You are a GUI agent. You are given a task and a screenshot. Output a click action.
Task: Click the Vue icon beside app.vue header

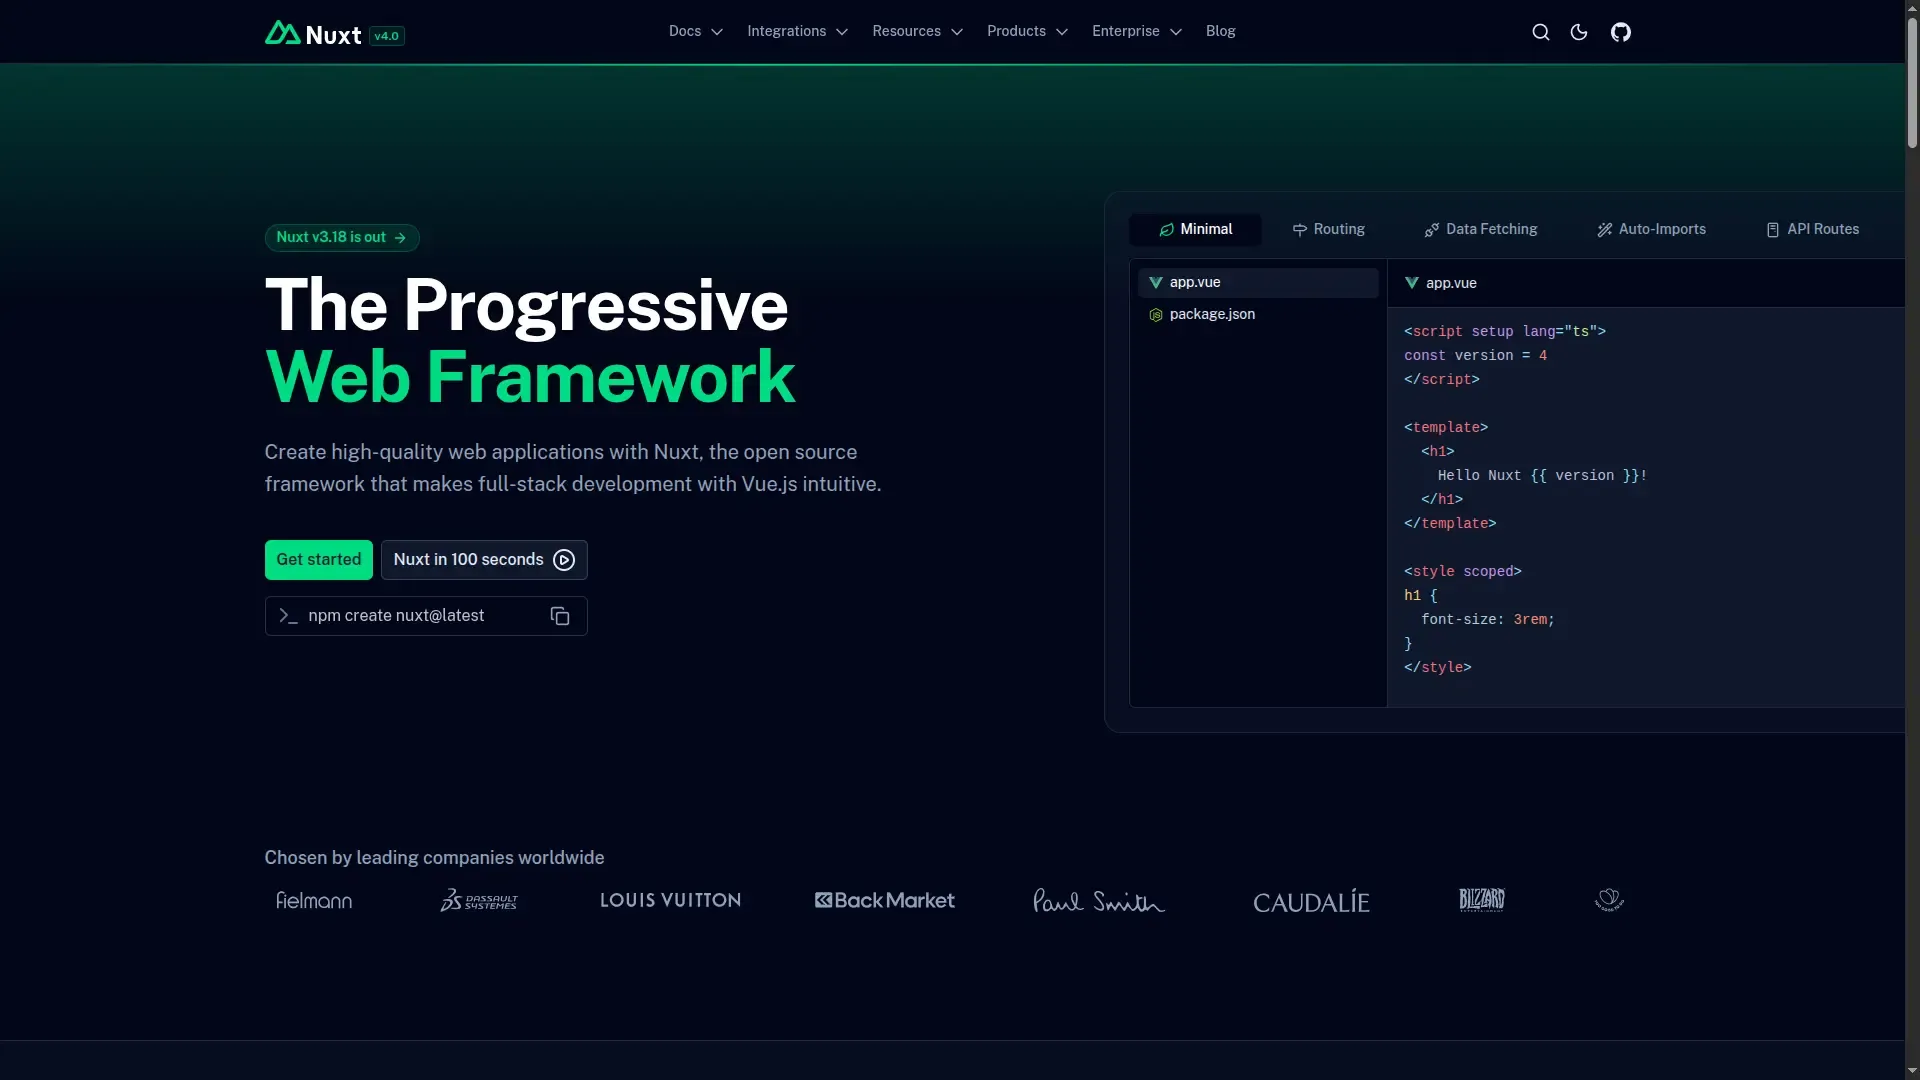(x=1411, y=283)
